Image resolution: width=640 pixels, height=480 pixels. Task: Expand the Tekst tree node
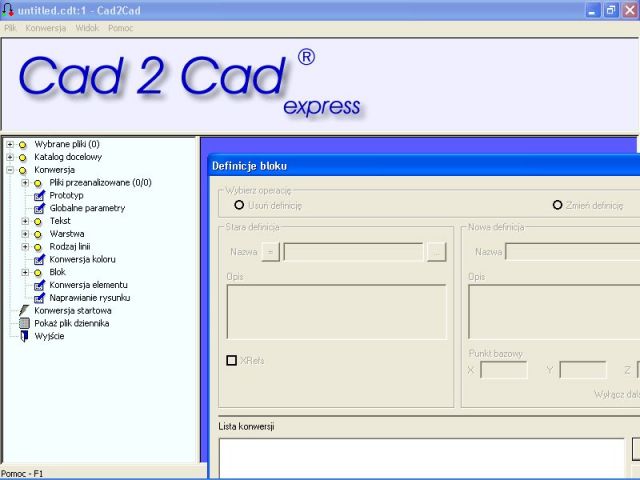click(25, 221)
